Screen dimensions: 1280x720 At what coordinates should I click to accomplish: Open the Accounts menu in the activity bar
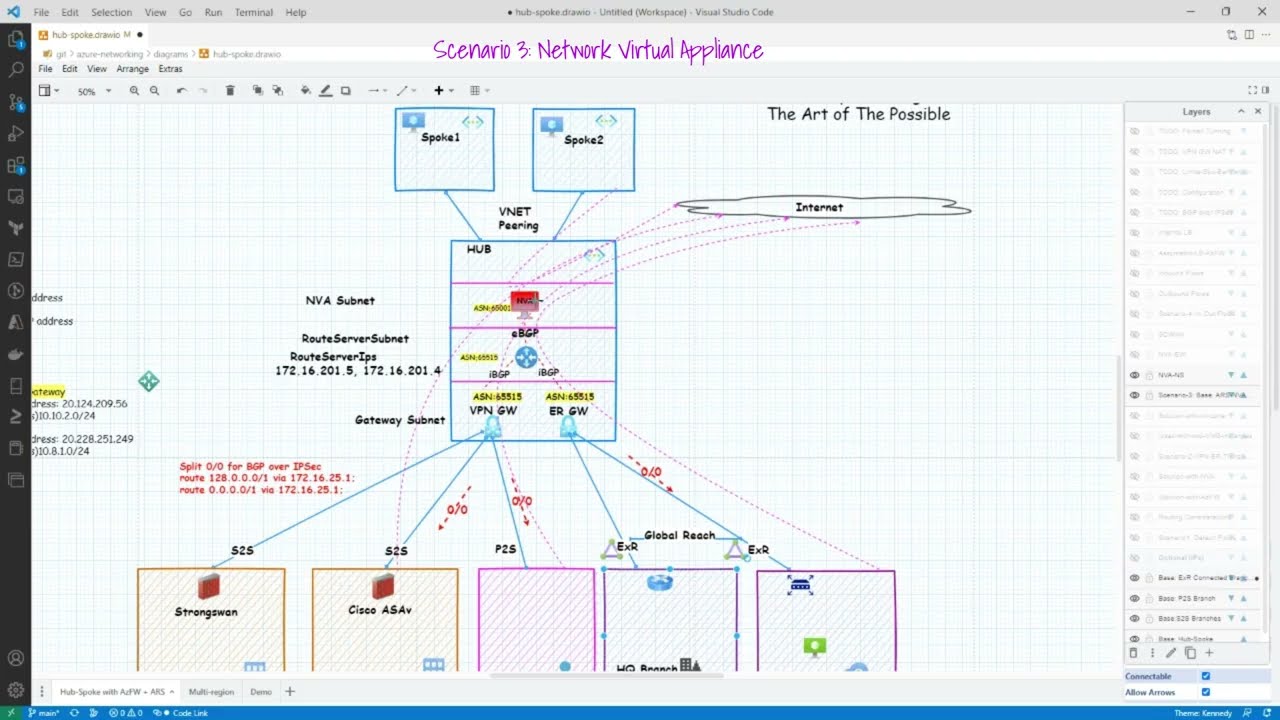coord(16,658)
